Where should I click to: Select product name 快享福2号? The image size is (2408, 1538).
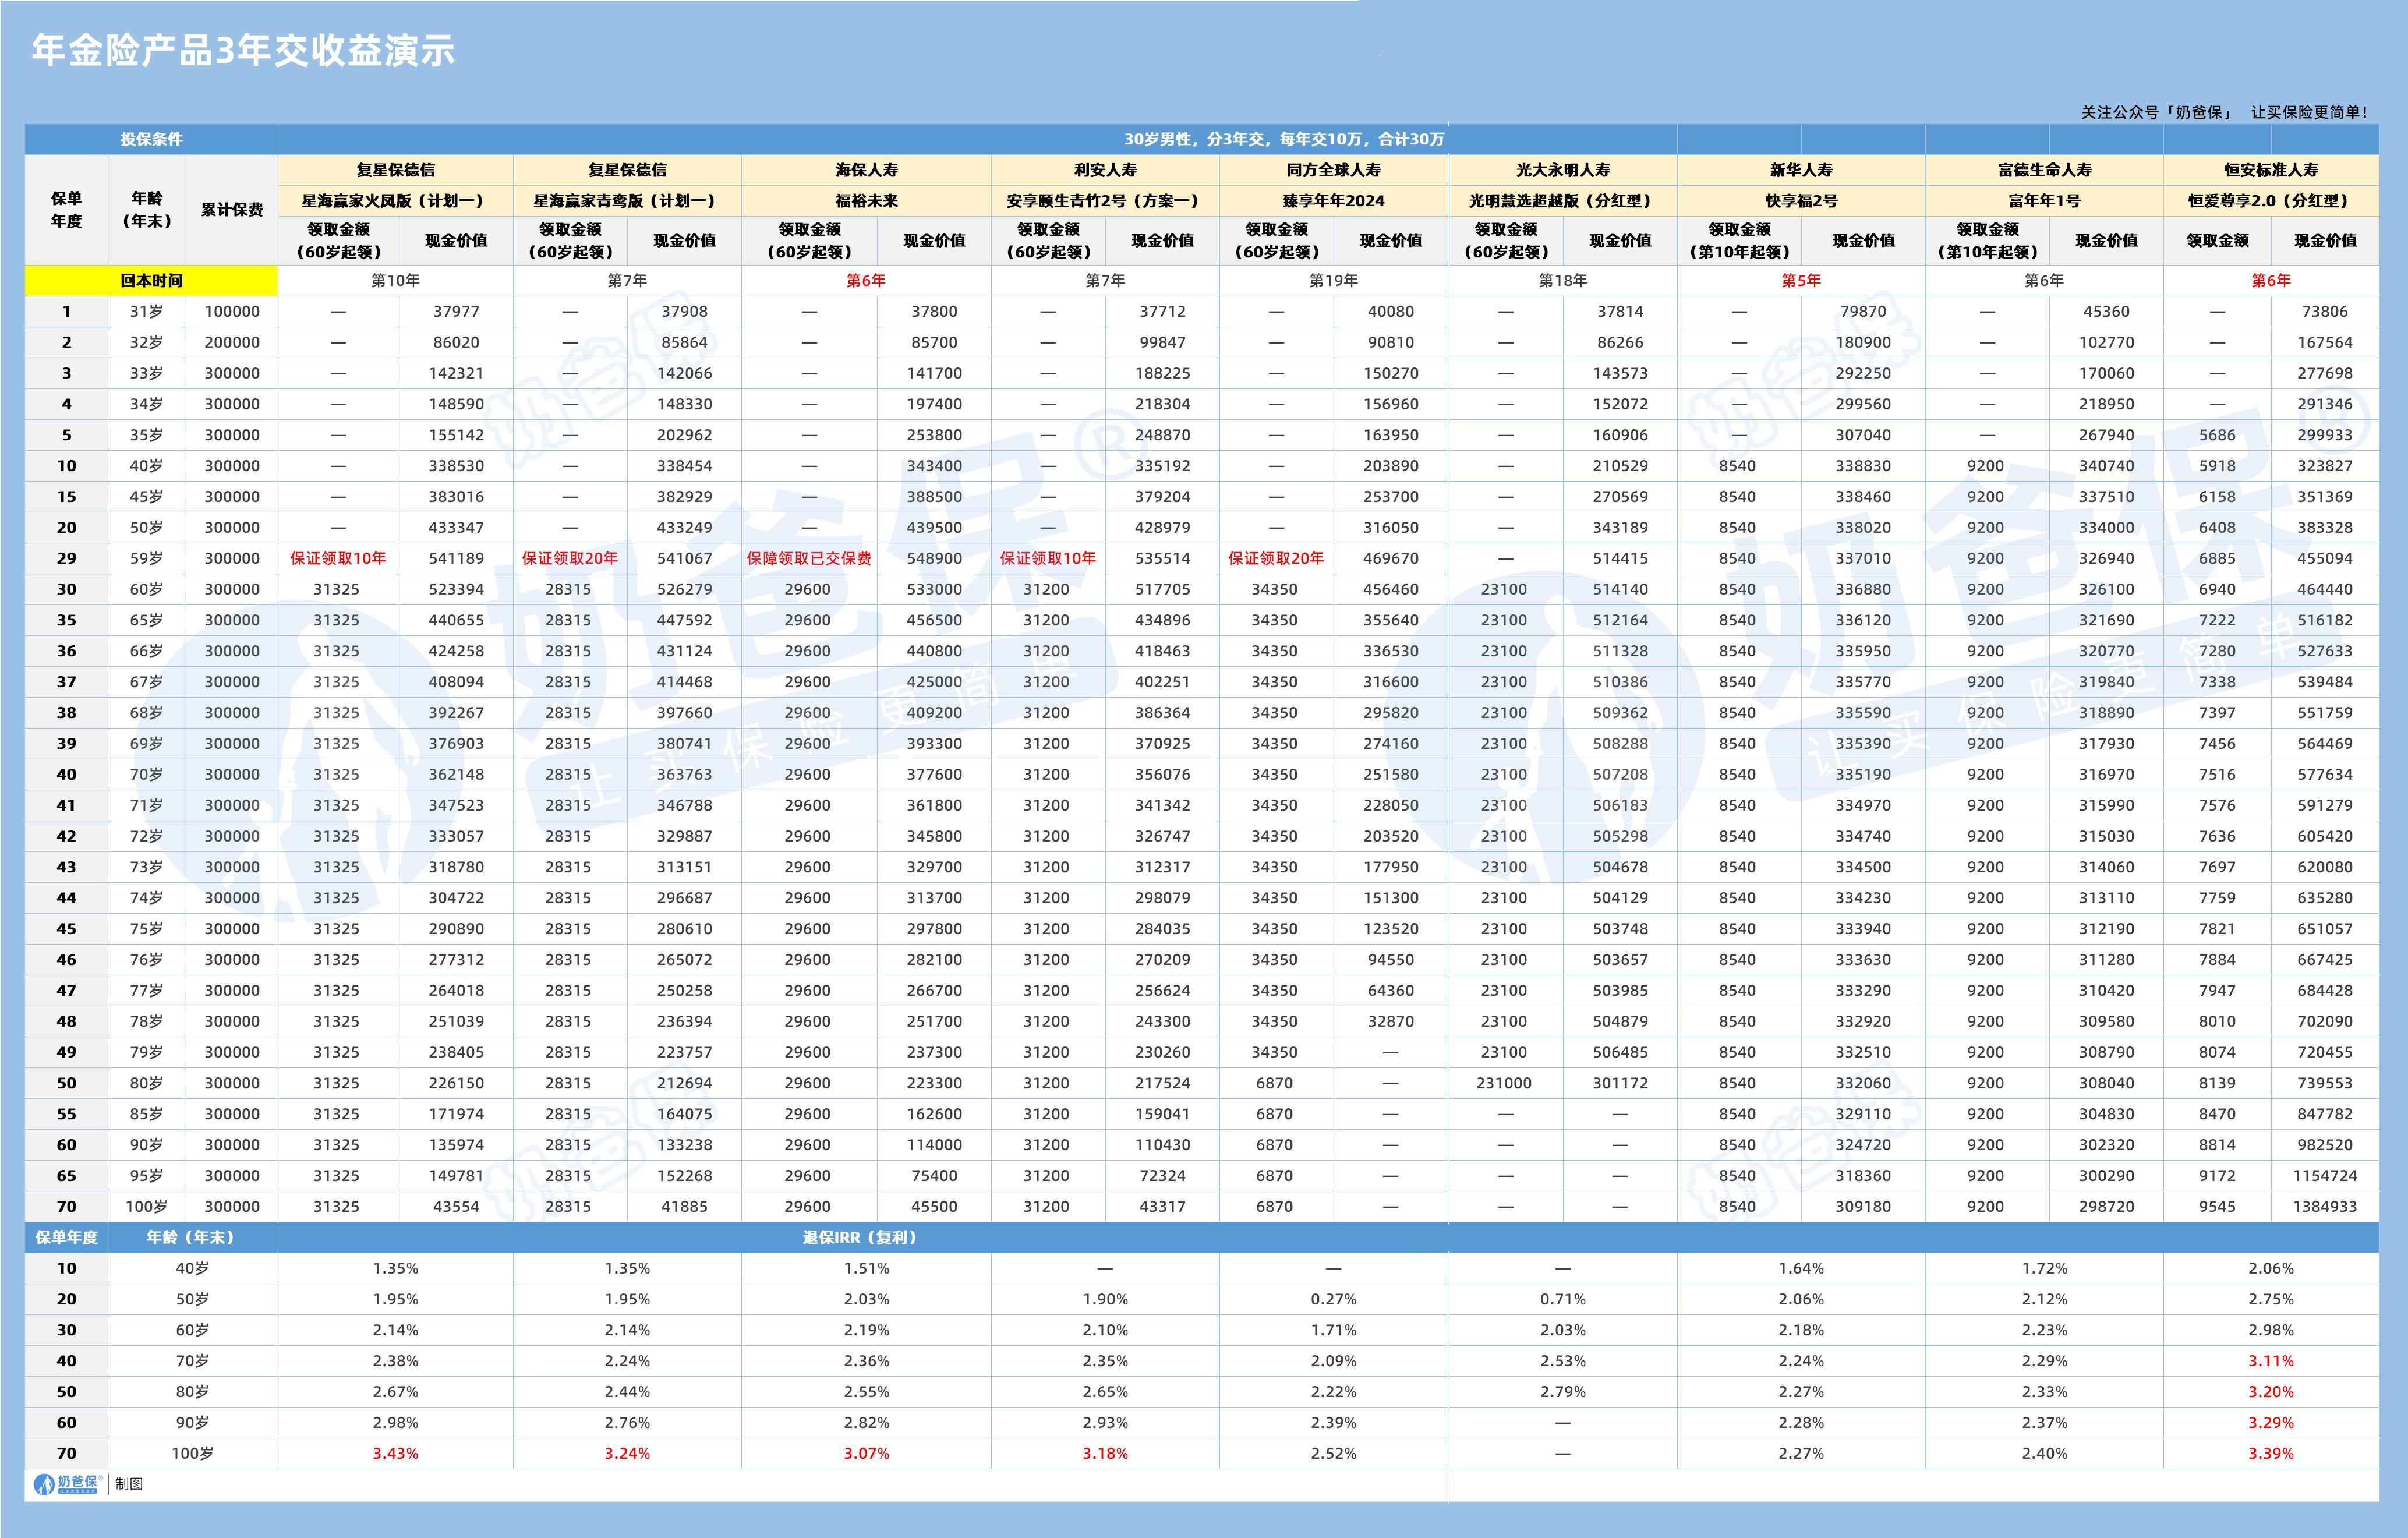tap(1801, 201)
